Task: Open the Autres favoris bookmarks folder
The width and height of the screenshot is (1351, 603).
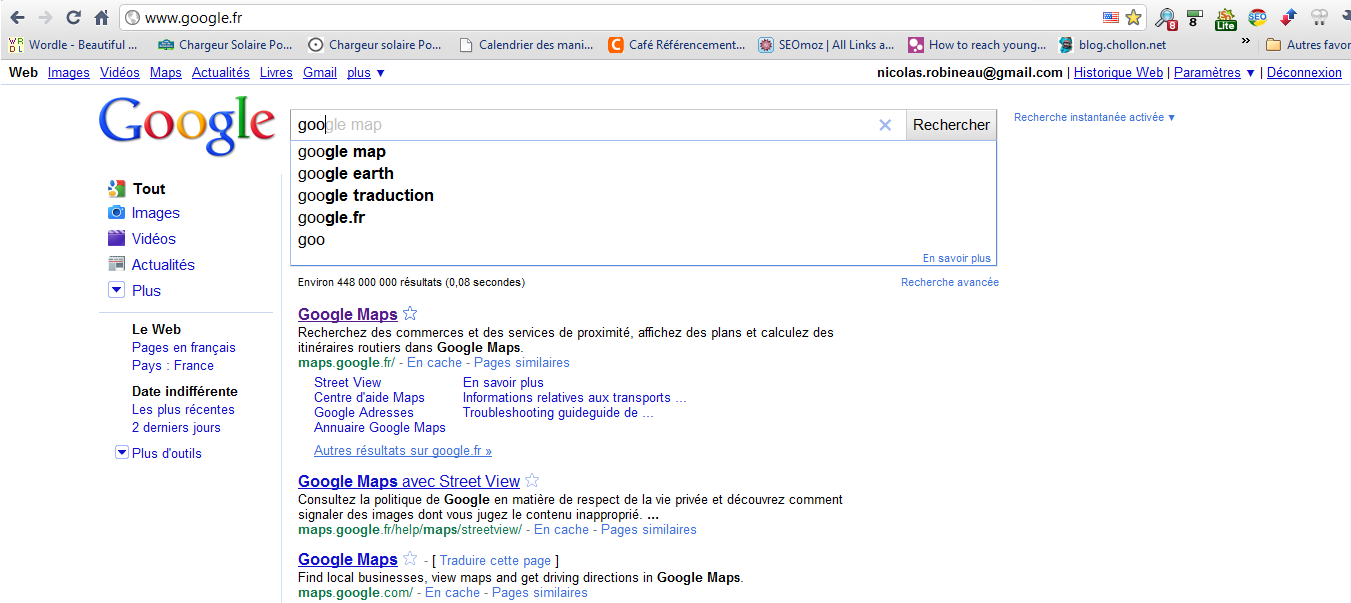Action: (1308, 45)
